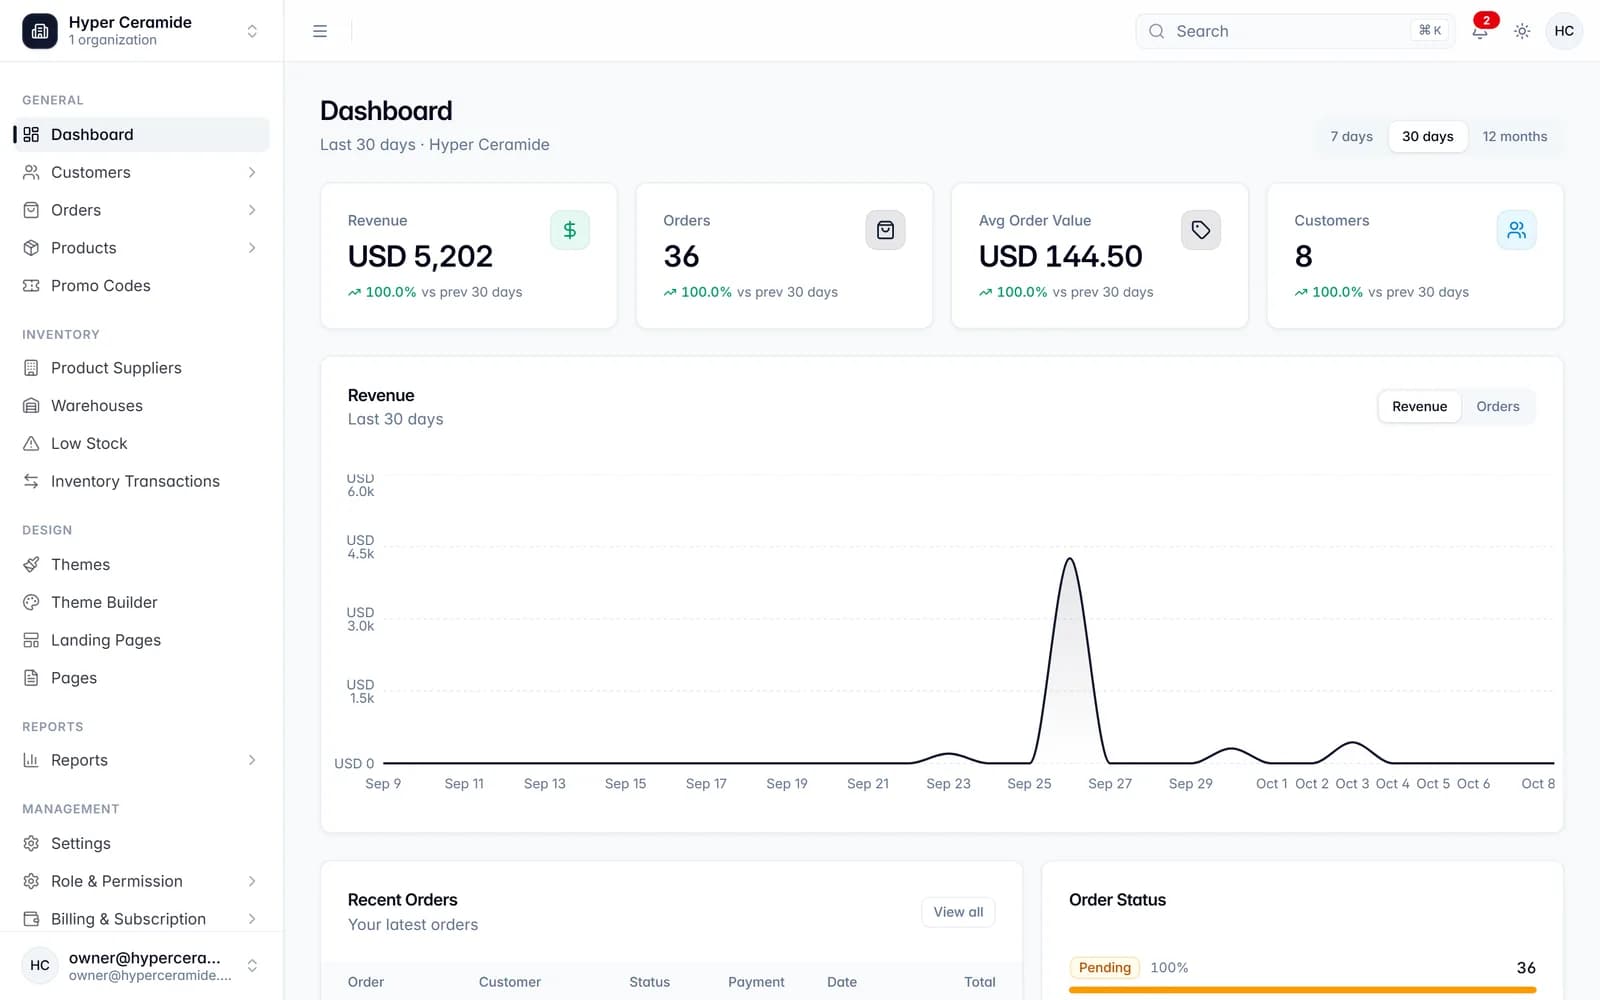The width and height of the screenshot is (1600, 1000).
Task: Click the Inventory Transactions arrows icon
Action: point(31,481)
